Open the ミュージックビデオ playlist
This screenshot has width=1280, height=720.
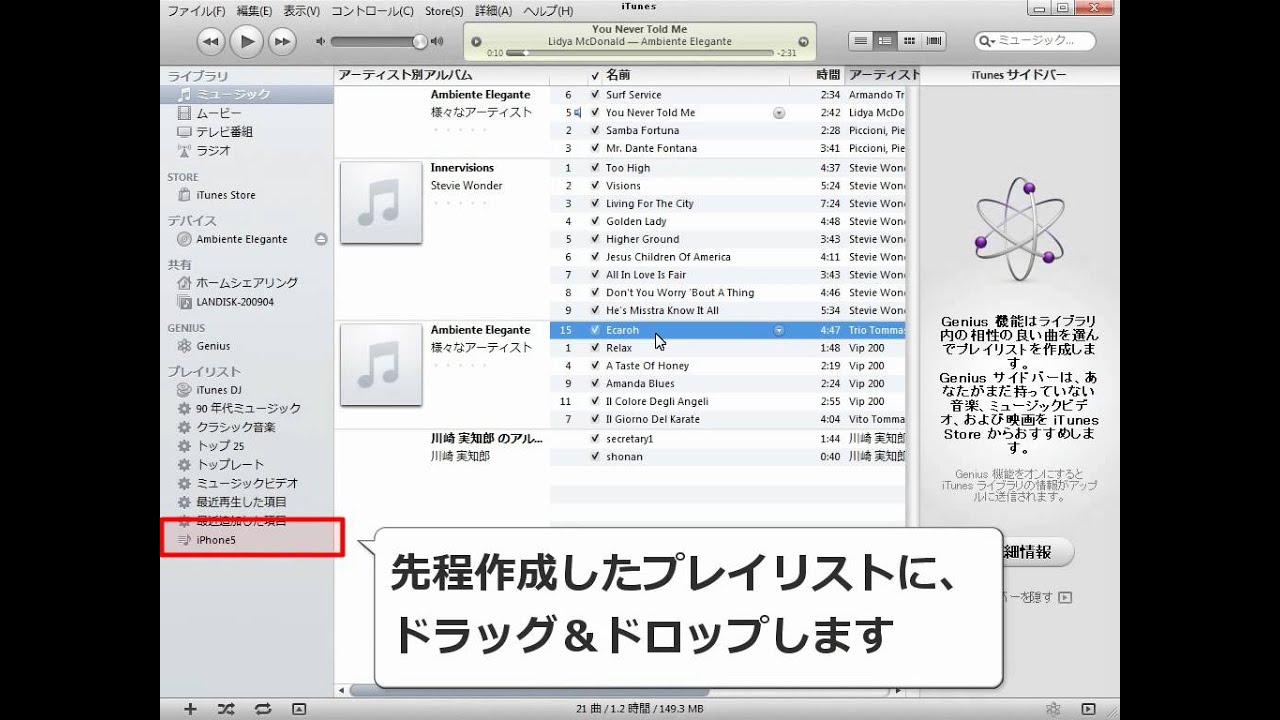[247, 483]
